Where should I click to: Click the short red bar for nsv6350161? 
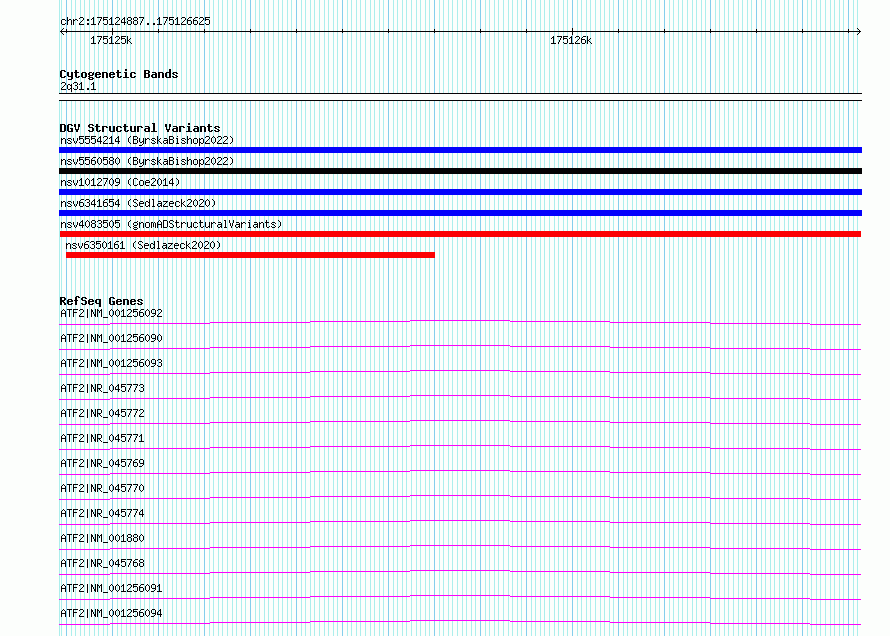[250, 255]
